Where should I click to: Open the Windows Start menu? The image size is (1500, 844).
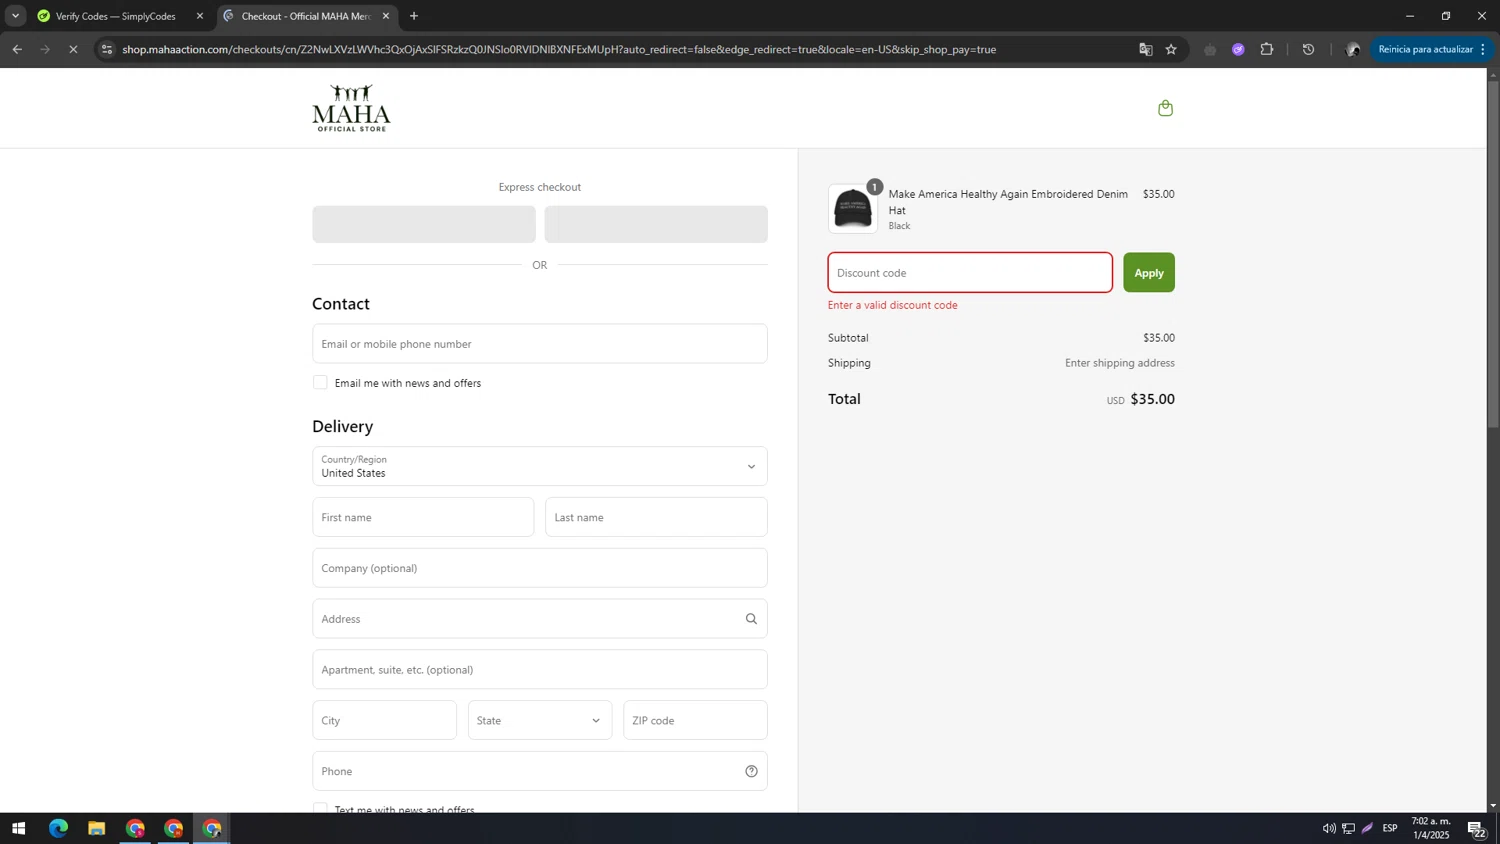[x=18, y=828]
